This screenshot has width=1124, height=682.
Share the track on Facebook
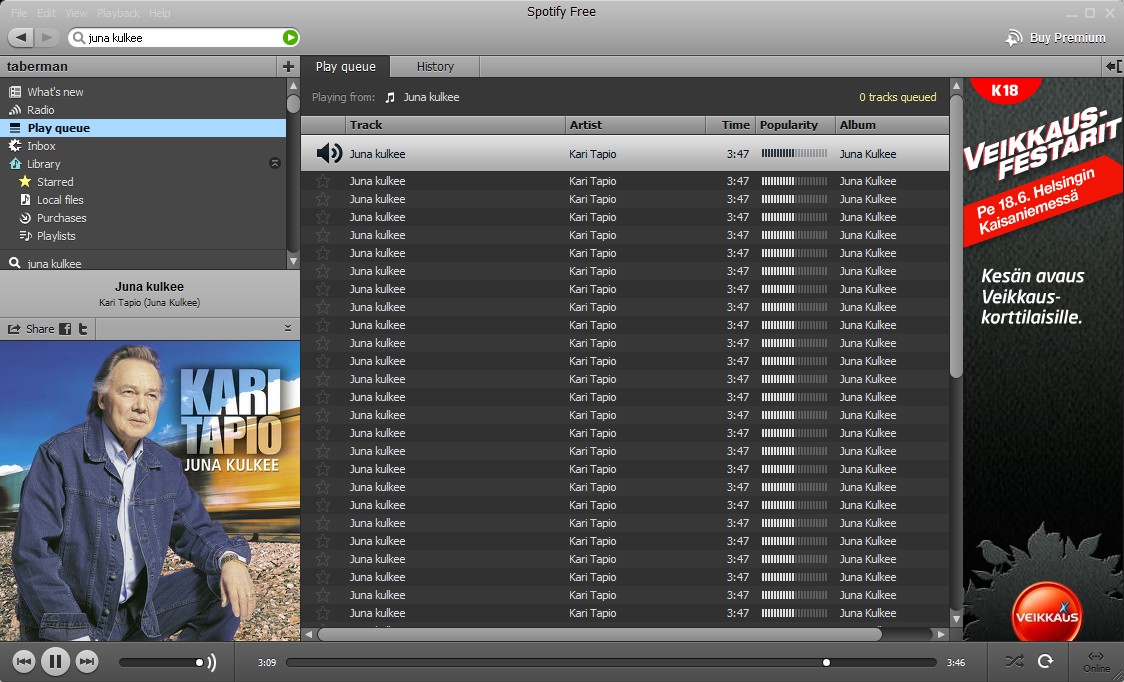coord(65,329)
